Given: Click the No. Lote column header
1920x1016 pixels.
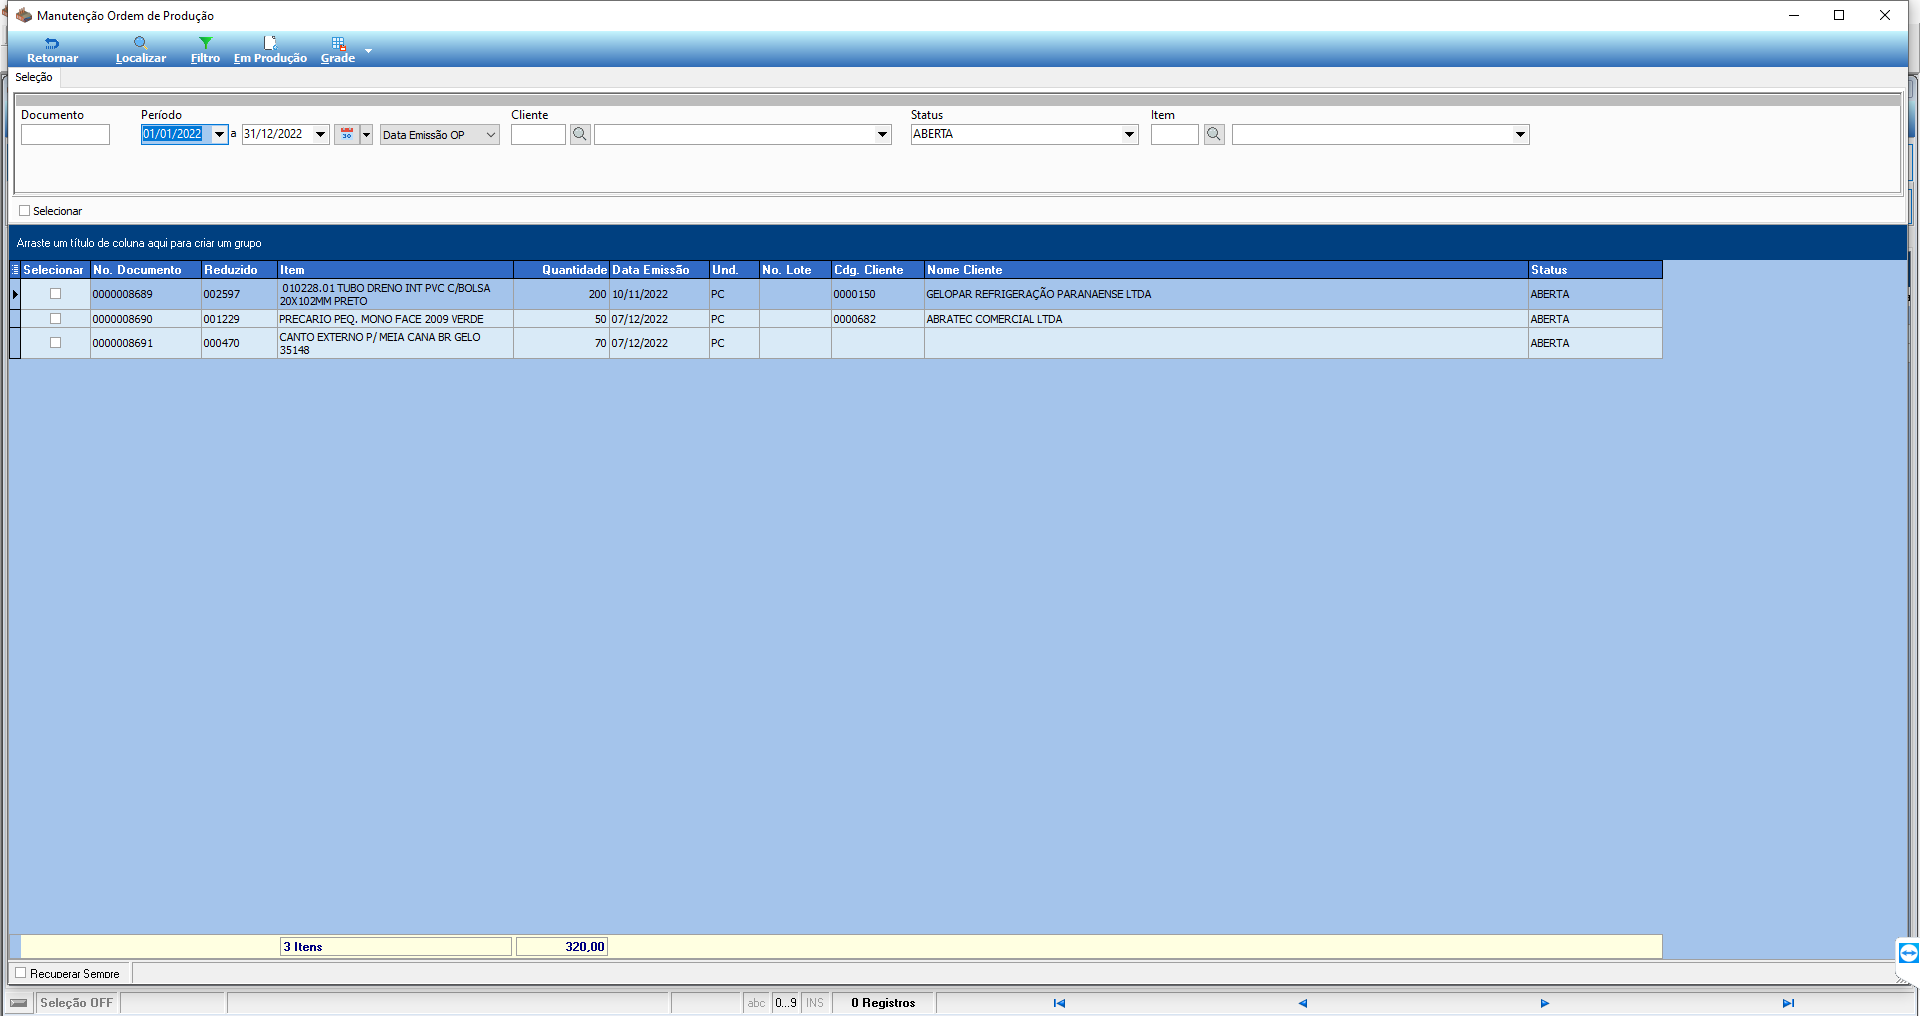Looking at the screenshot, I should (795, 270).
